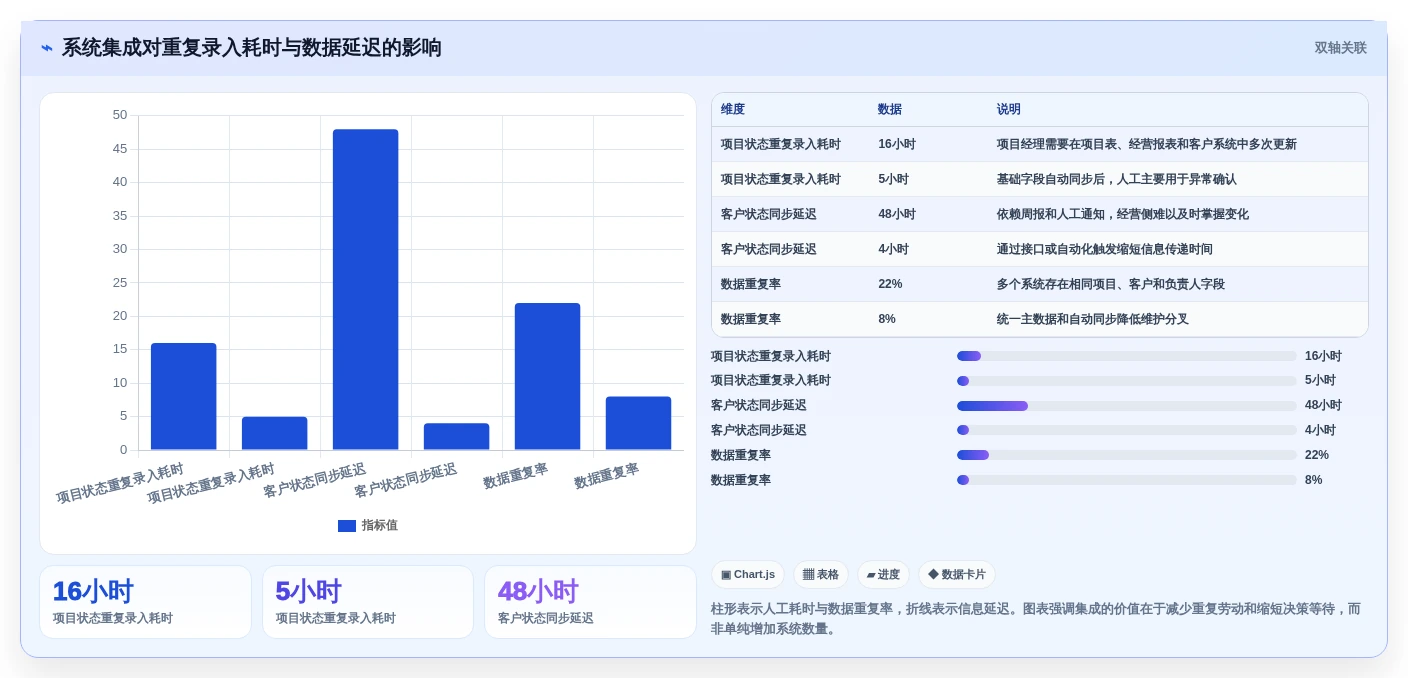Open the 5小时 data card
The height and width of the screenshot is (678, 1408).
point(368,602)
